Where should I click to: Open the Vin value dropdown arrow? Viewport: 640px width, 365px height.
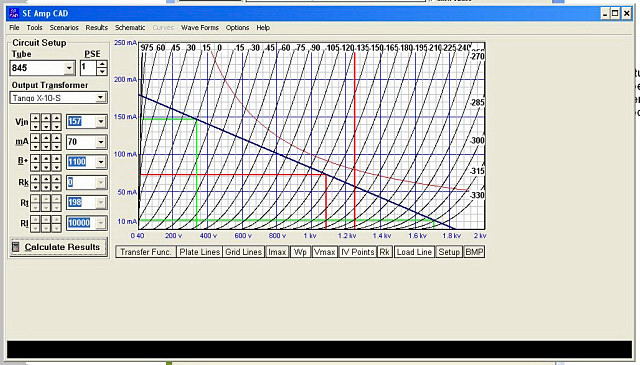tap(101, 122)
